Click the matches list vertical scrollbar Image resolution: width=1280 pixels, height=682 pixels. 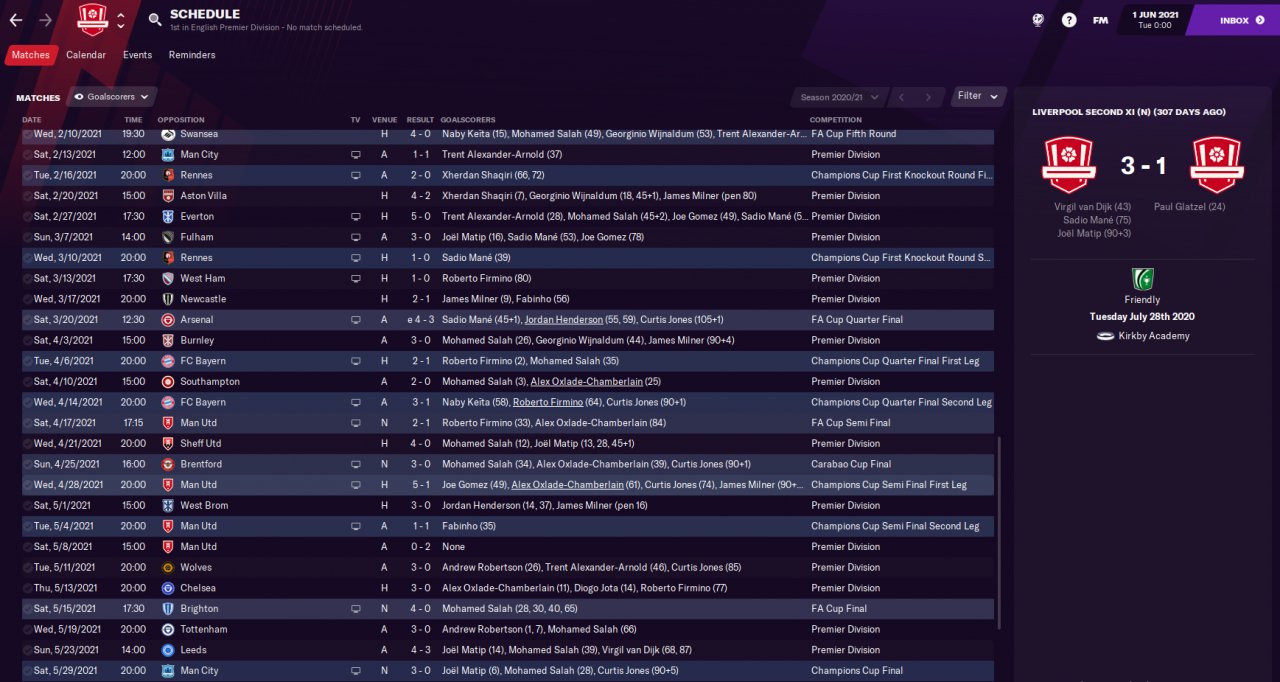tap(998, 533)
